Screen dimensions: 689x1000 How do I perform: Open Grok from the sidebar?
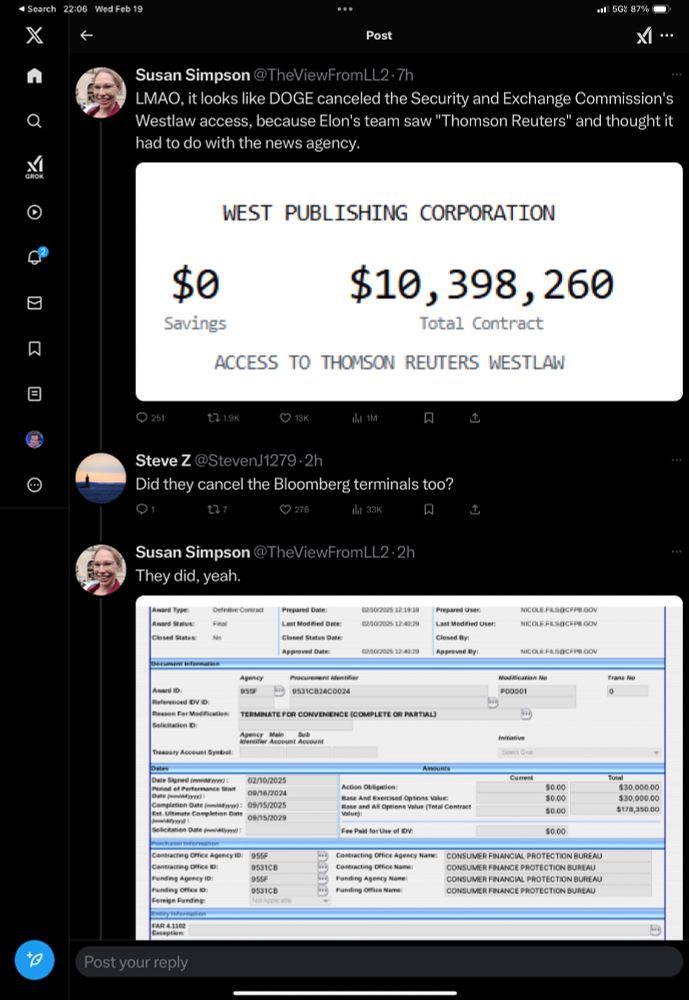point(34,167)
